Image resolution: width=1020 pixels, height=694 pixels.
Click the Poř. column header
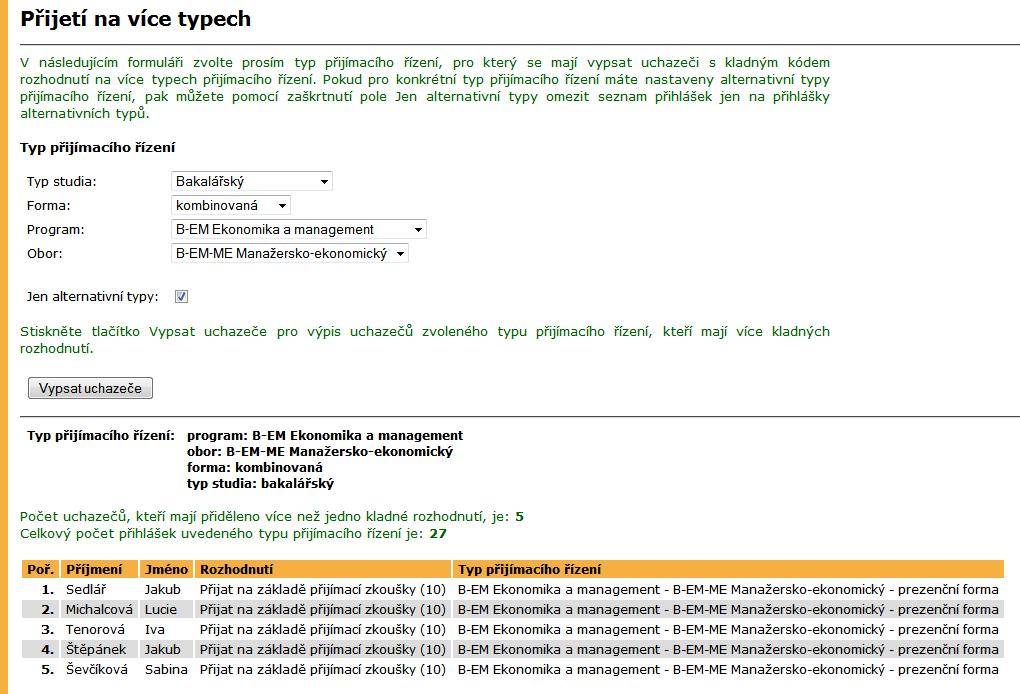pos(40,569)
